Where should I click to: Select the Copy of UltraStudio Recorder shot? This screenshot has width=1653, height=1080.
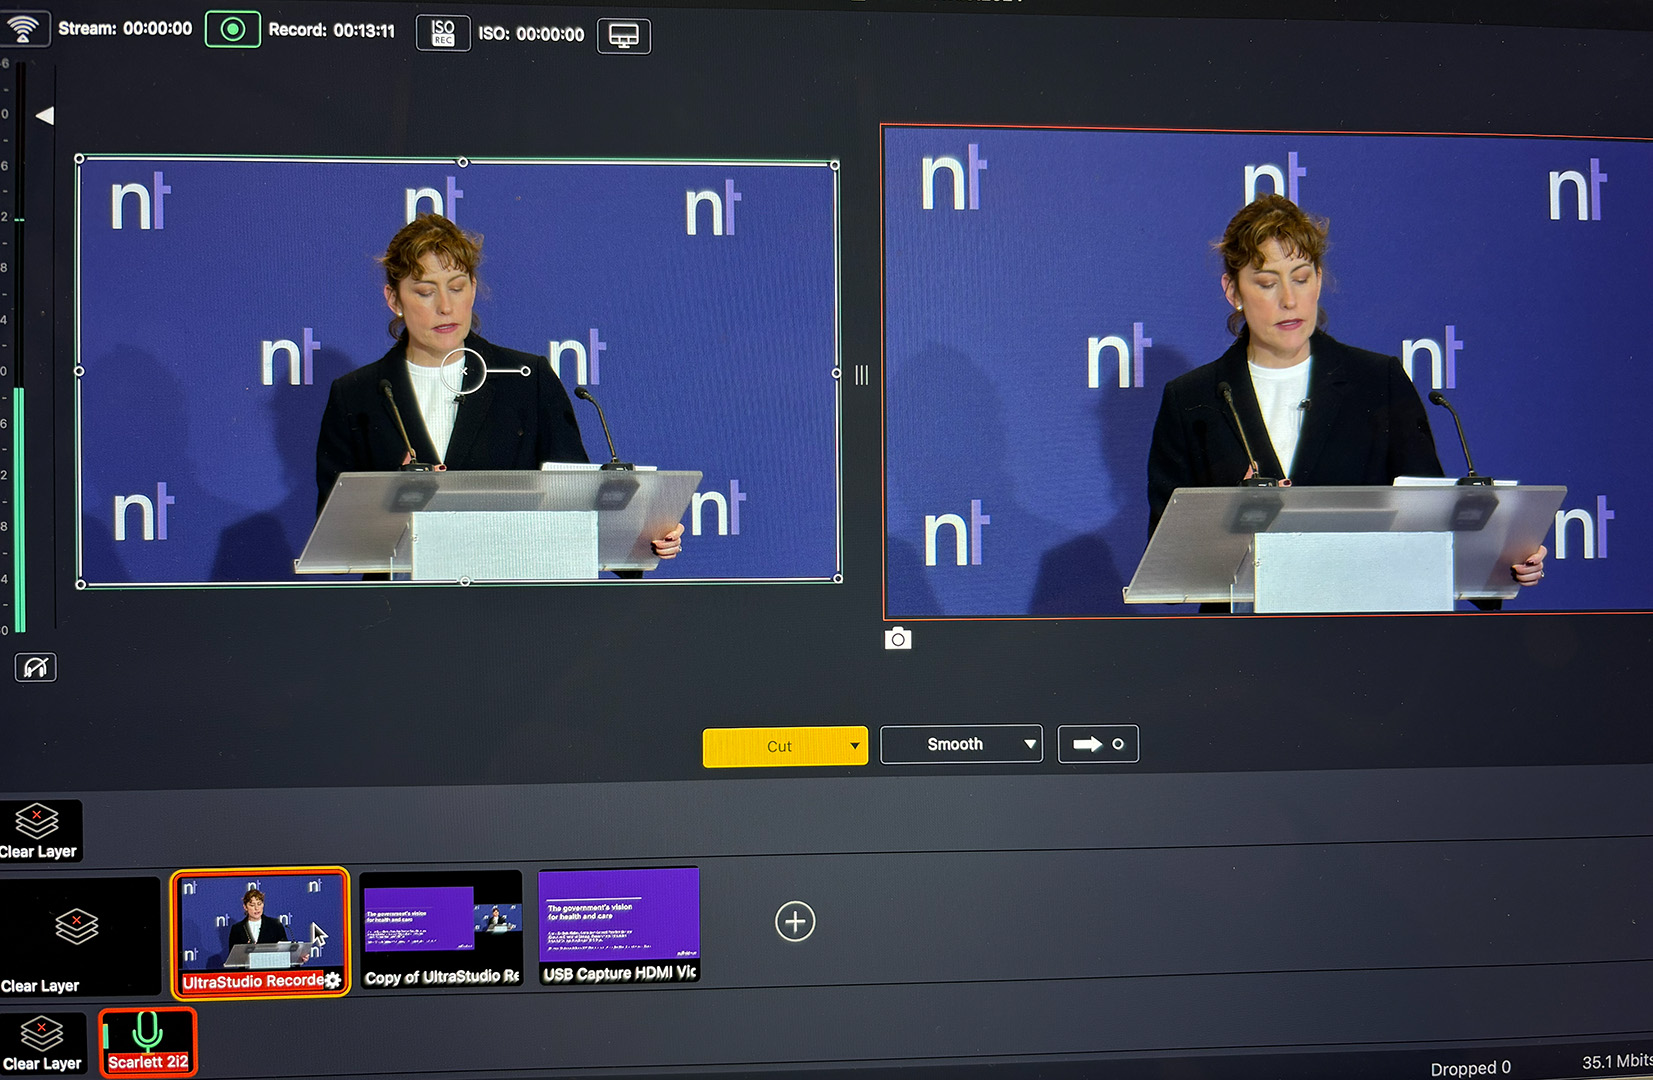tap(441, 930)
